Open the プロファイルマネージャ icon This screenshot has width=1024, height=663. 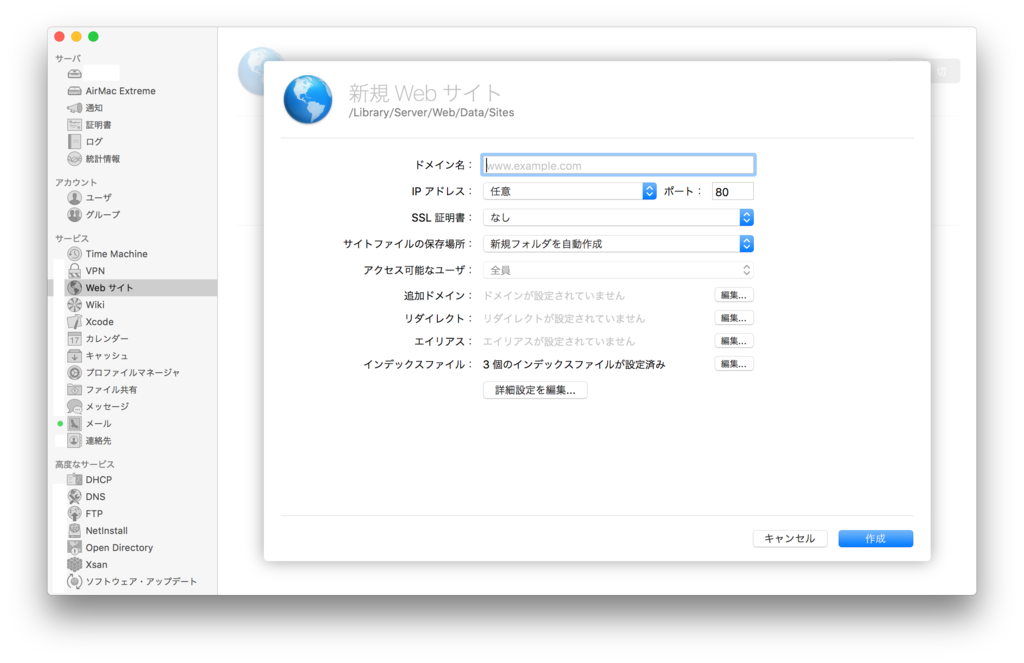[x=74, y=372]
